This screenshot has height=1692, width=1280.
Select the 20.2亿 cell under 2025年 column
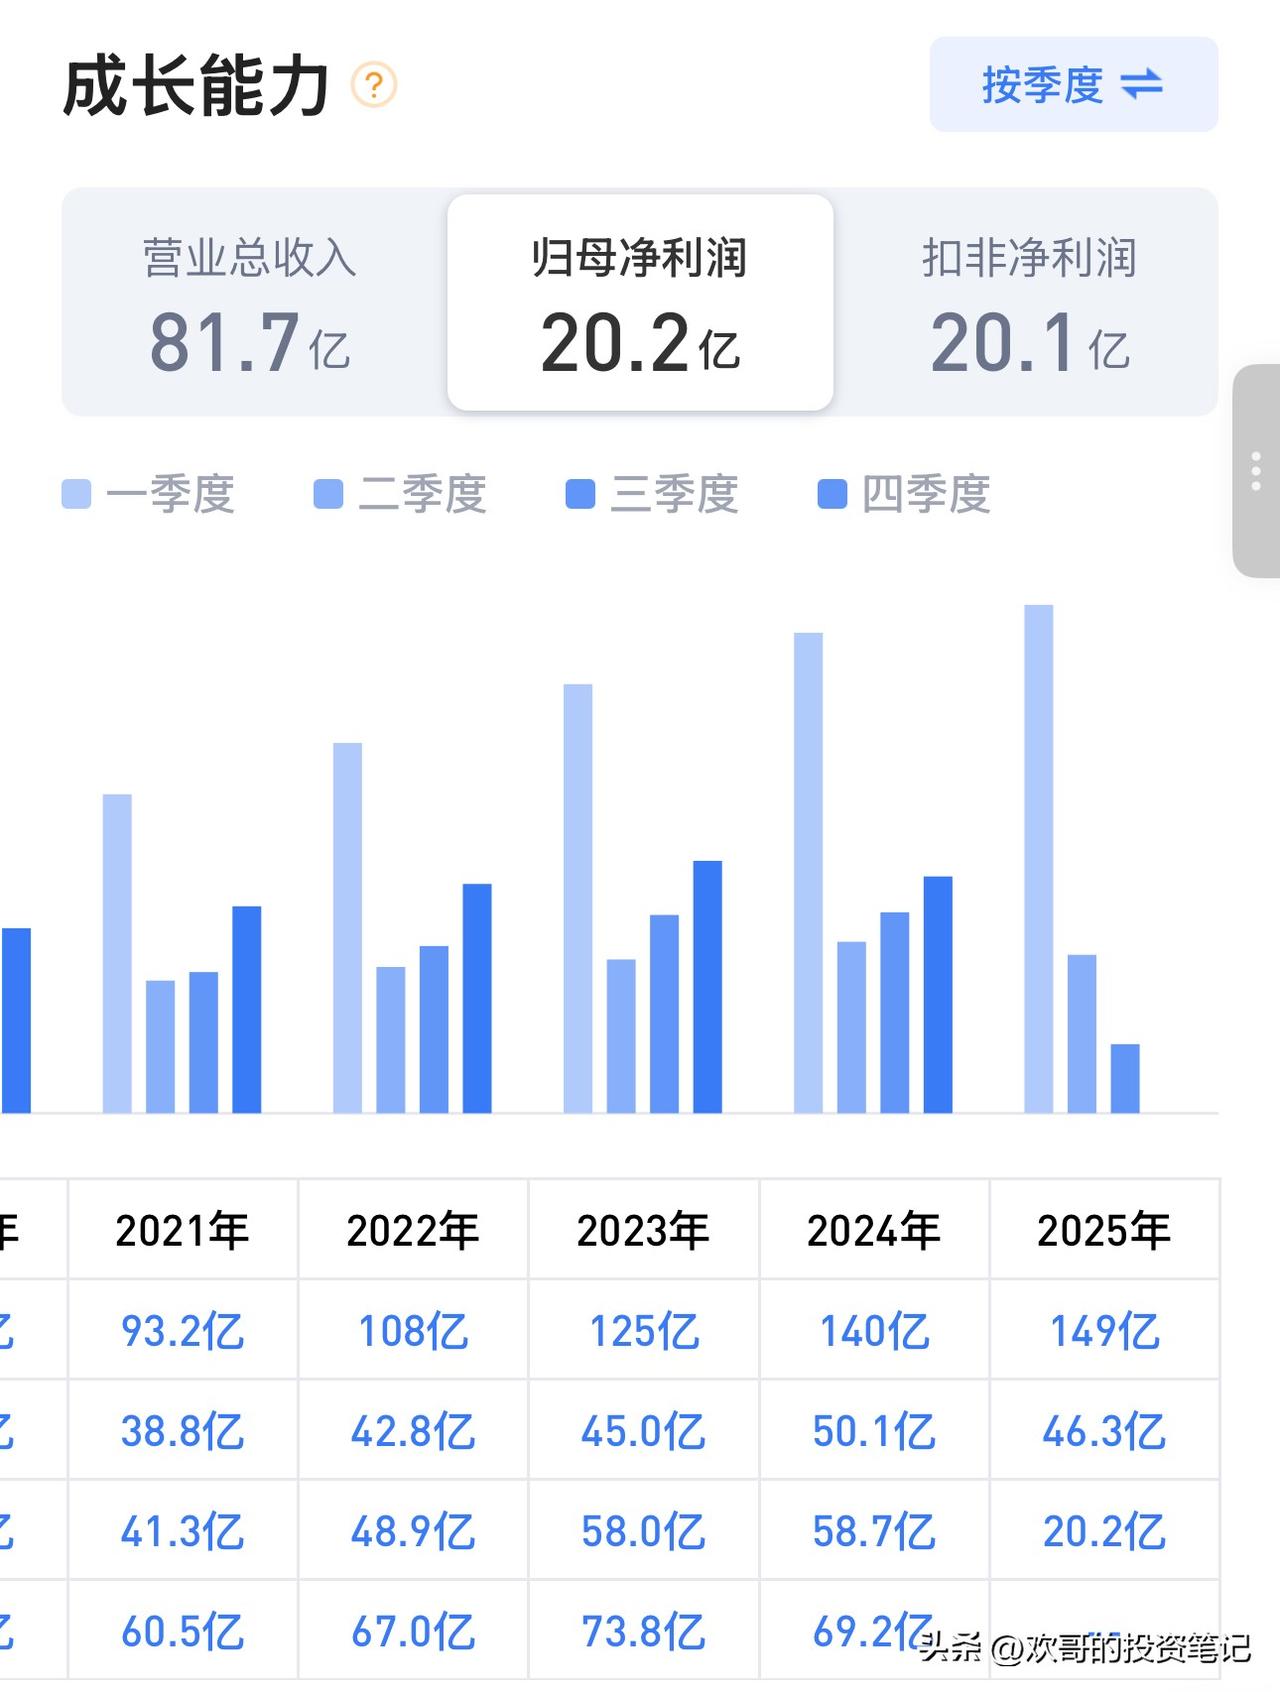(x=1104, y=1530)
